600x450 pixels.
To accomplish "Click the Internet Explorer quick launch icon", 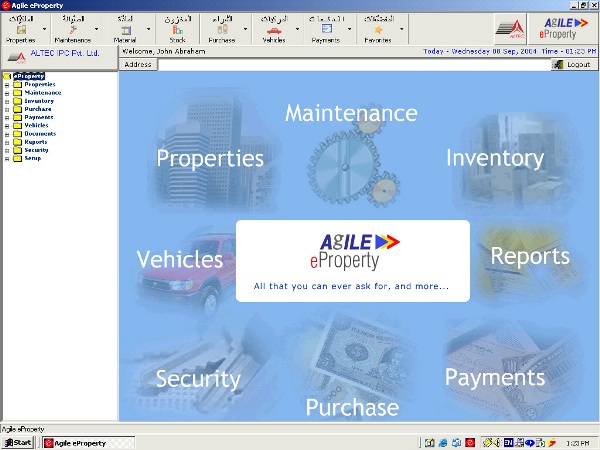I will [x=443, y=443].
